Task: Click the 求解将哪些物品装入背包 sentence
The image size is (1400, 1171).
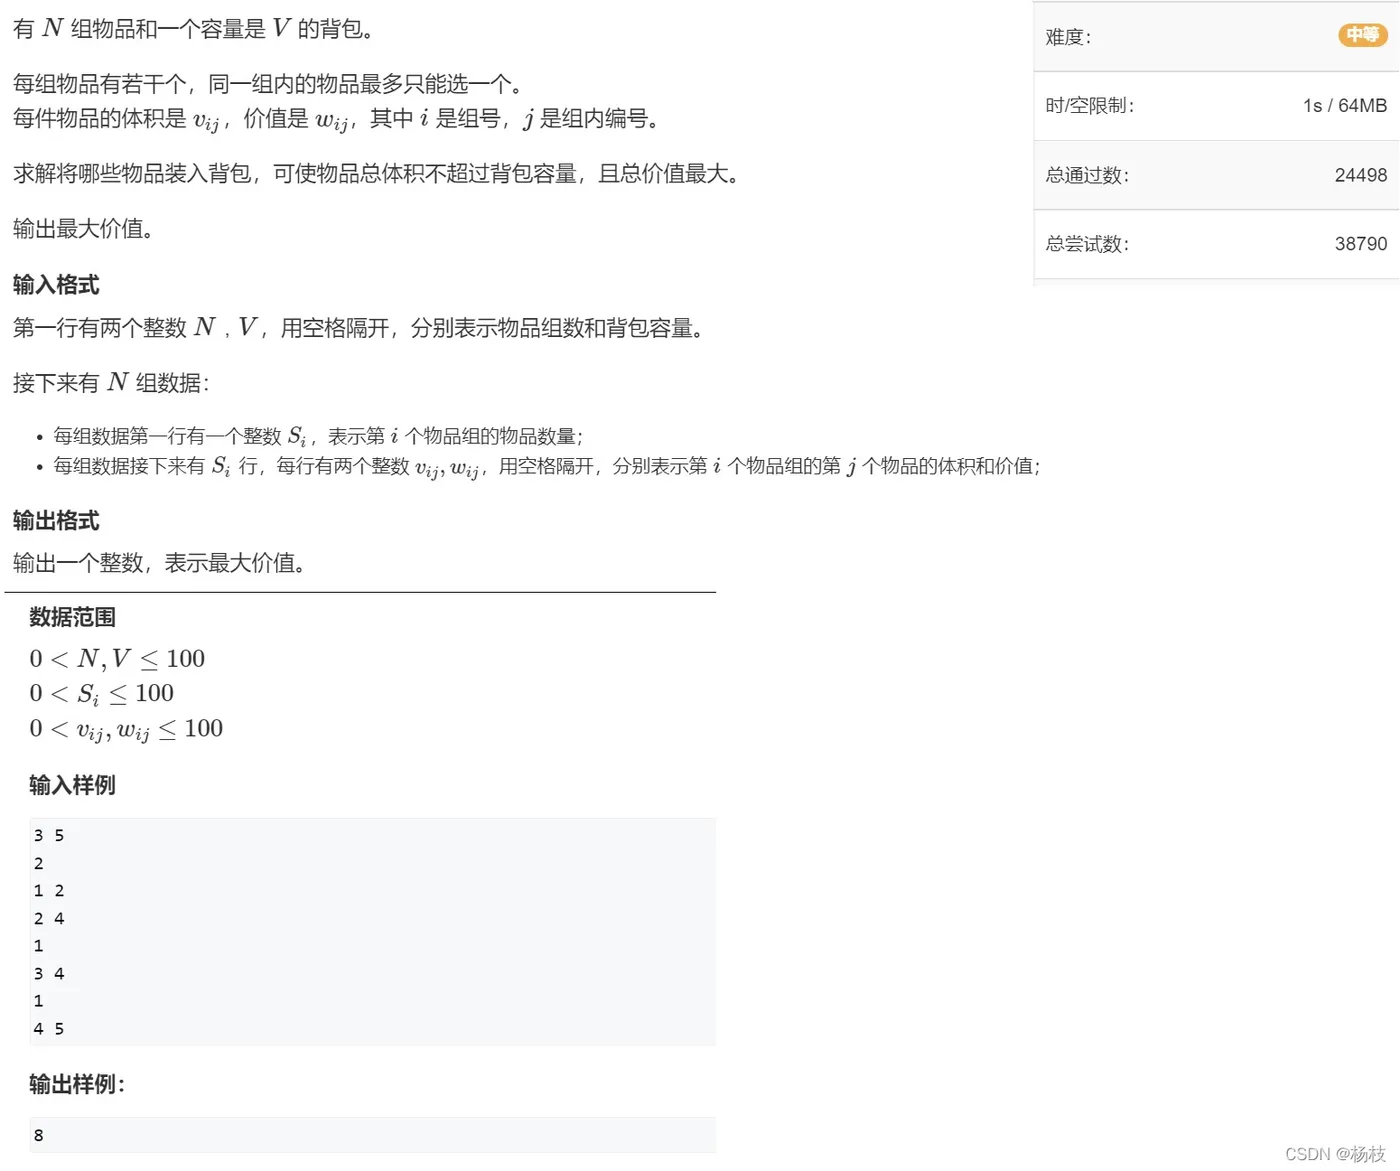Action: (x=374, y=173)
